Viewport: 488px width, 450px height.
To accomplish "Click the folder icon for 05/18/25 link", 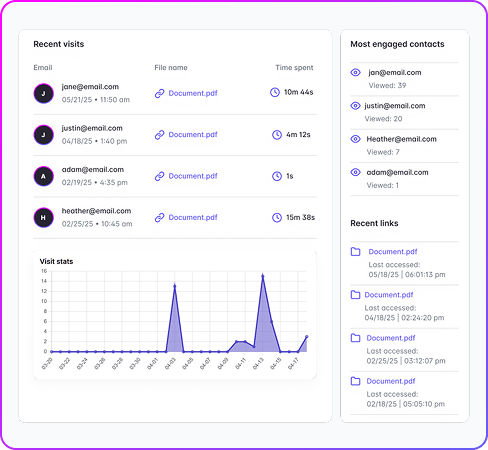I will [x=355, y=252].
